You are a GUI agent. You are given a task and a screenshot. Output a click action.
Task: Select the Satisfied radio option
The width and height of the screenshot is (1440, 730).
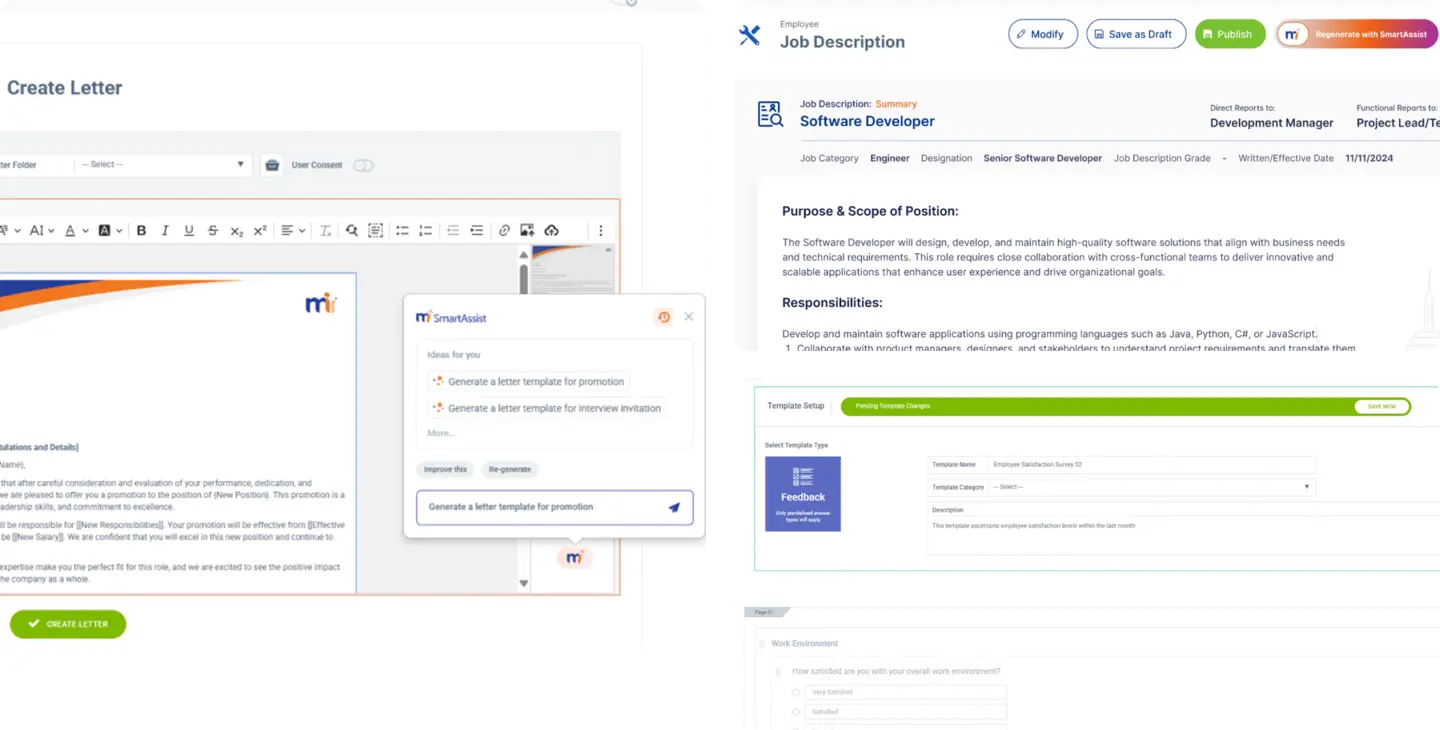(x=796, y=712)
